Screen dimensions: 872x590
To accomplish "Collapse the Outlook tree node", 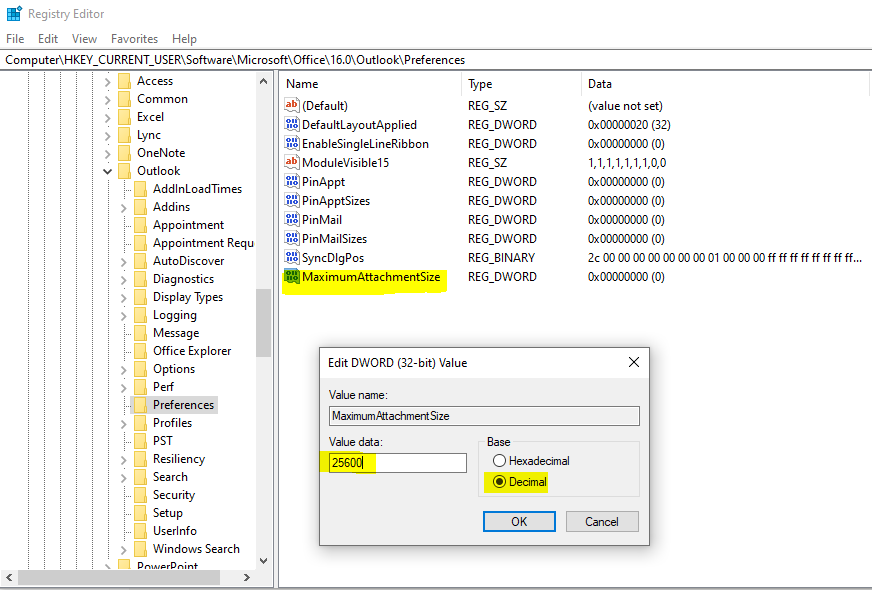I will click(108, 171).
